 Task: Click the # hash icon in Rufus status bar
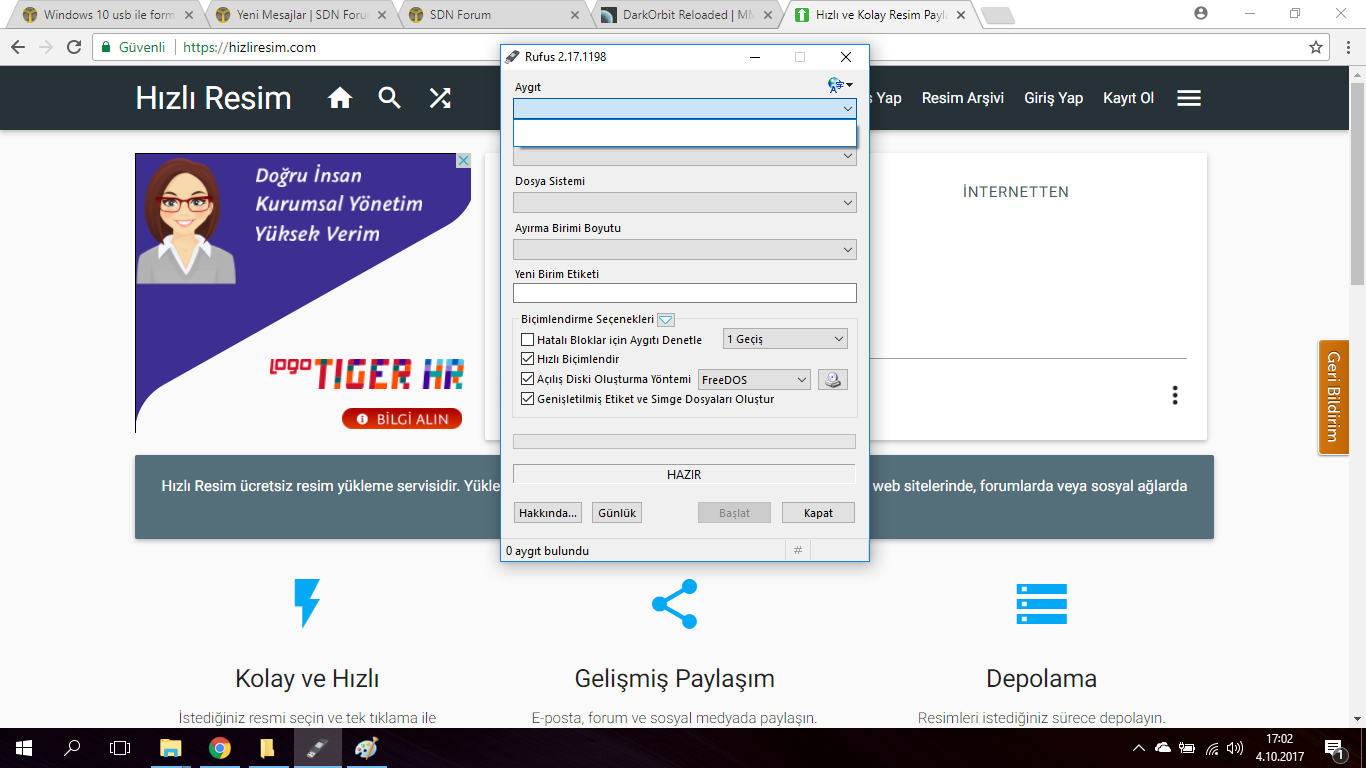tap(797, 550)
